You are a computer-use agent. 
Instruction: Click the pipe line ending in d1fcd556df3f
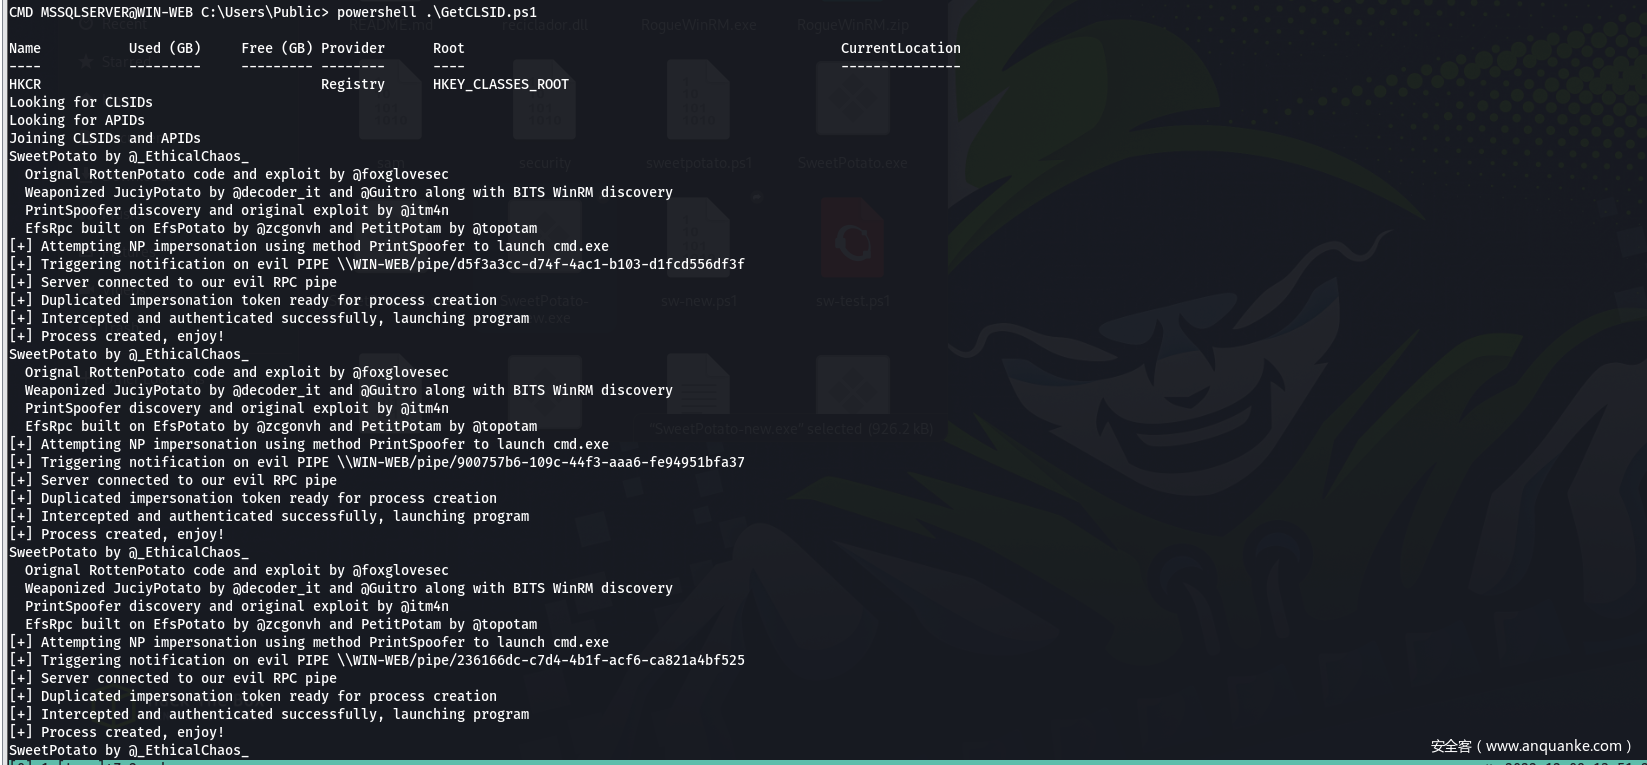[377, 264]
